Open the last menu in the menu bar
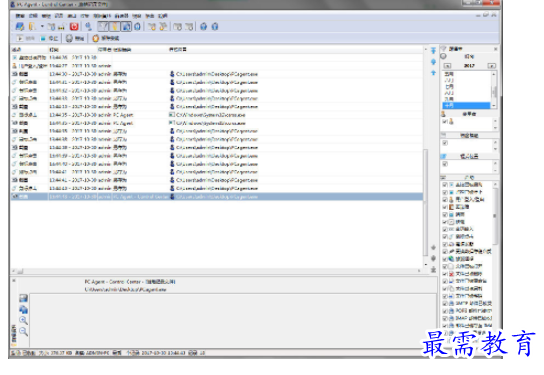This screenshot has width=544, height=375. 163,16
